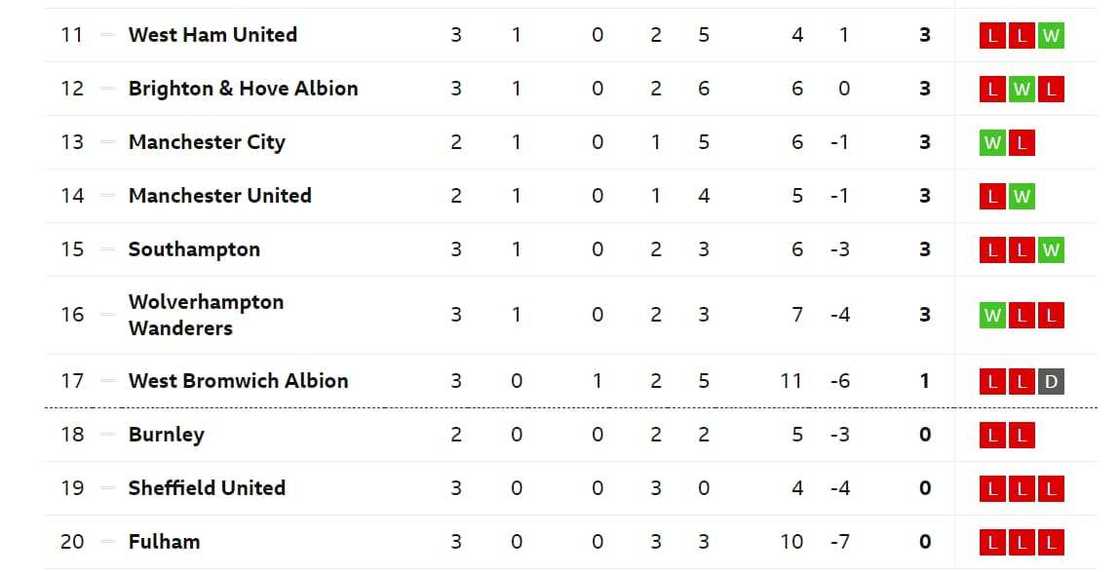This screenshot has height=572, width=1120.
Task: Click the no-movement dash beside Fulham
Action: tap(108, 542)
